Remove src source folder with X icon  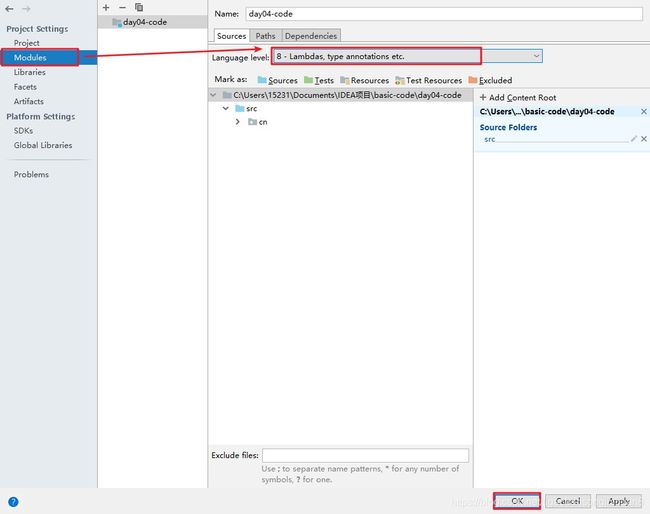coord(644,138)
